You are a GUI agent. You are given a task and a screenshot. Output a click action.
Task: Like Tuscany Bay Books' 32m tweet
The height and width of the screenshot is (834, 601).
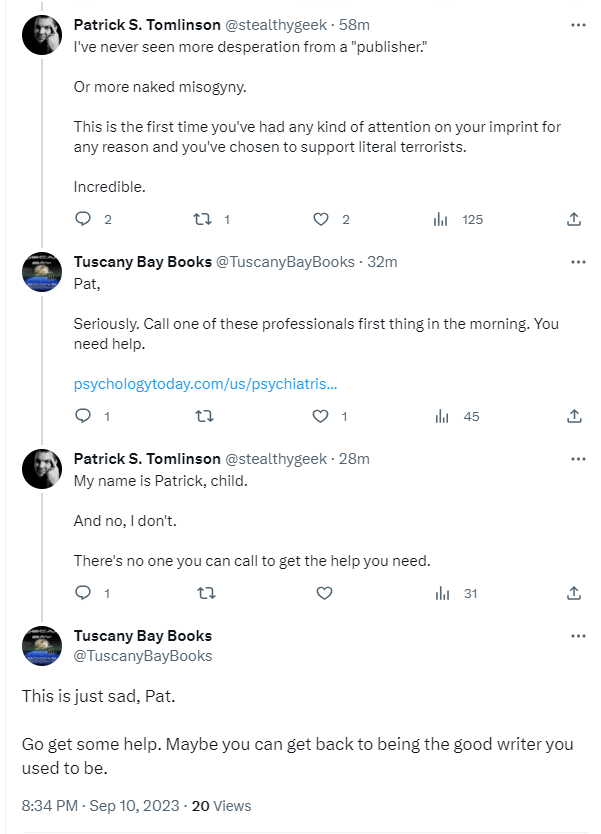point(321,416)
